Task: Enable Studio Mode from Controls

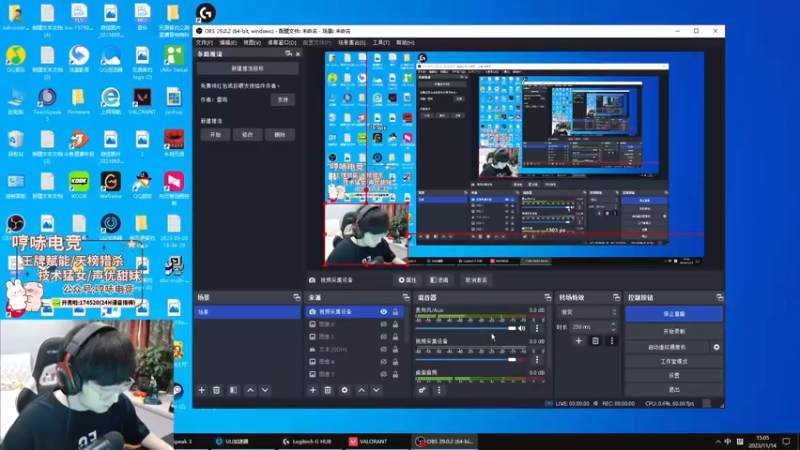Action: [x=674, y=361]
